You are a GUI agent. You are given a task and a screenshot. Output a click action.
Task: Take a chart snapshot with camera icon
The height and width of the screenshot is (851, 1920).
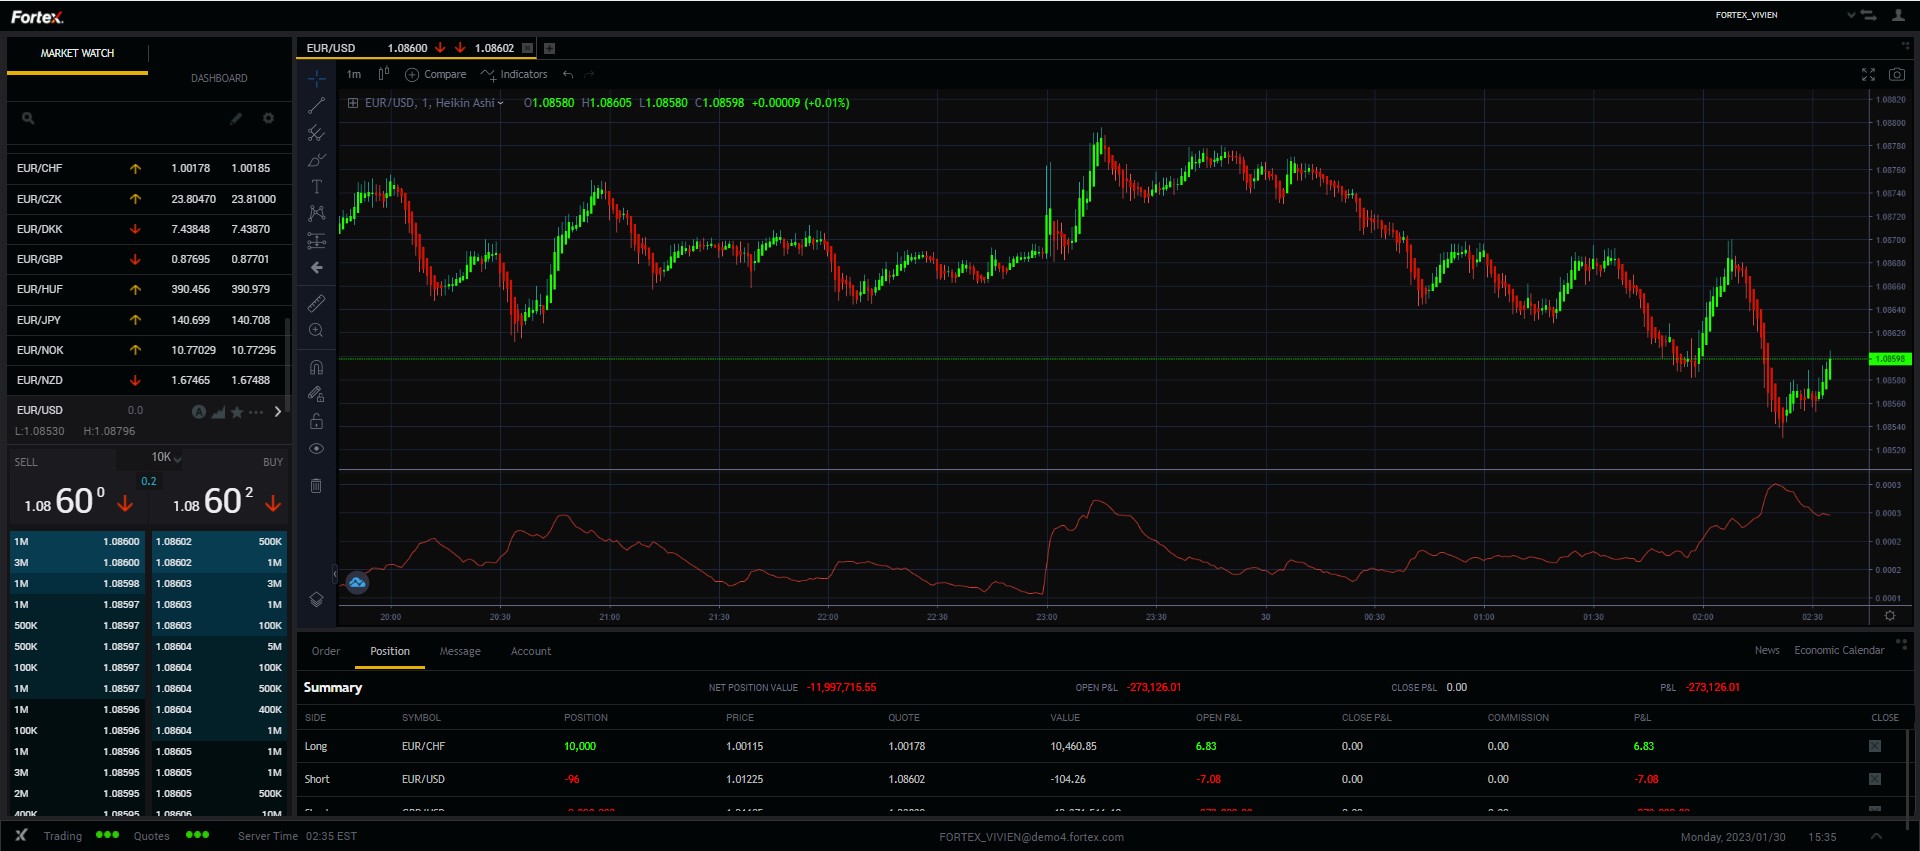tap(1896, 75)
